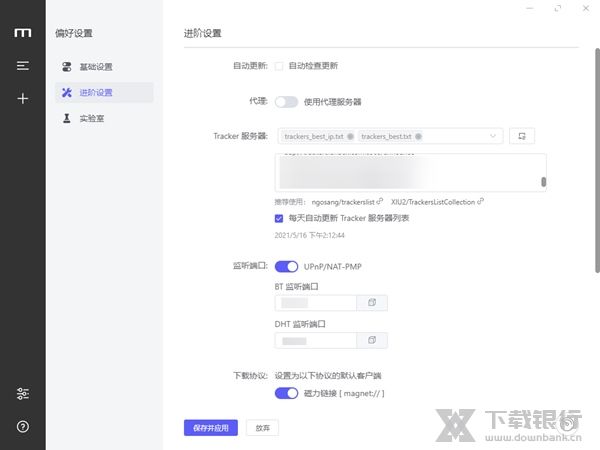Minimize the Motrix window
The width and height of the screenshot is (600, 450).
coord(530,8)
